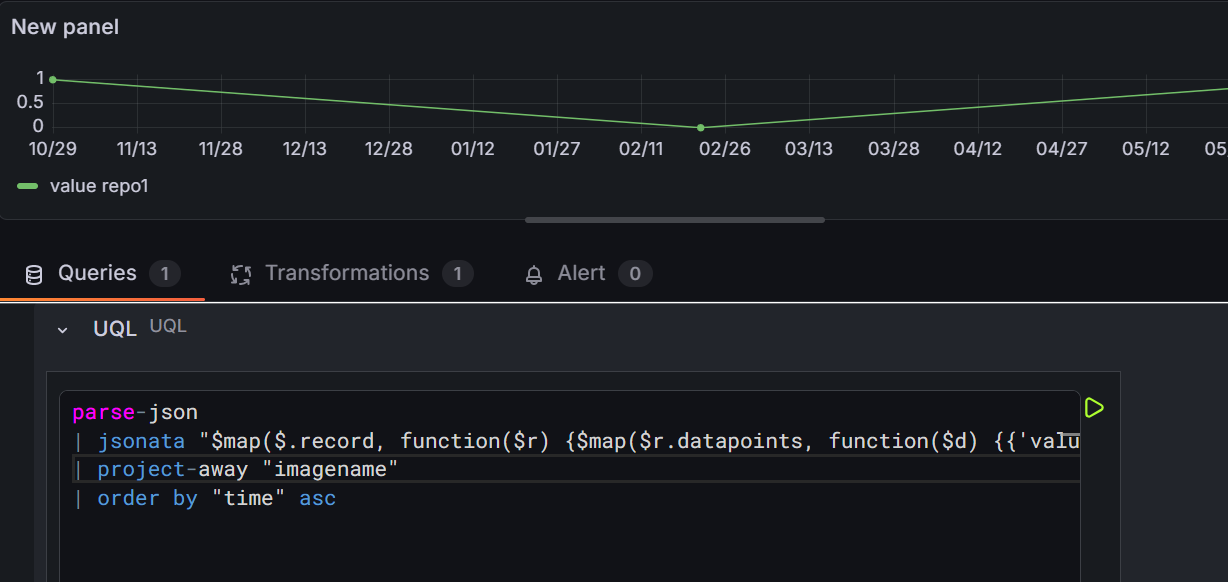Click the green 'value repo1' legend color swatch
Screen dimensions: 1228x582
tap(28, 186)
